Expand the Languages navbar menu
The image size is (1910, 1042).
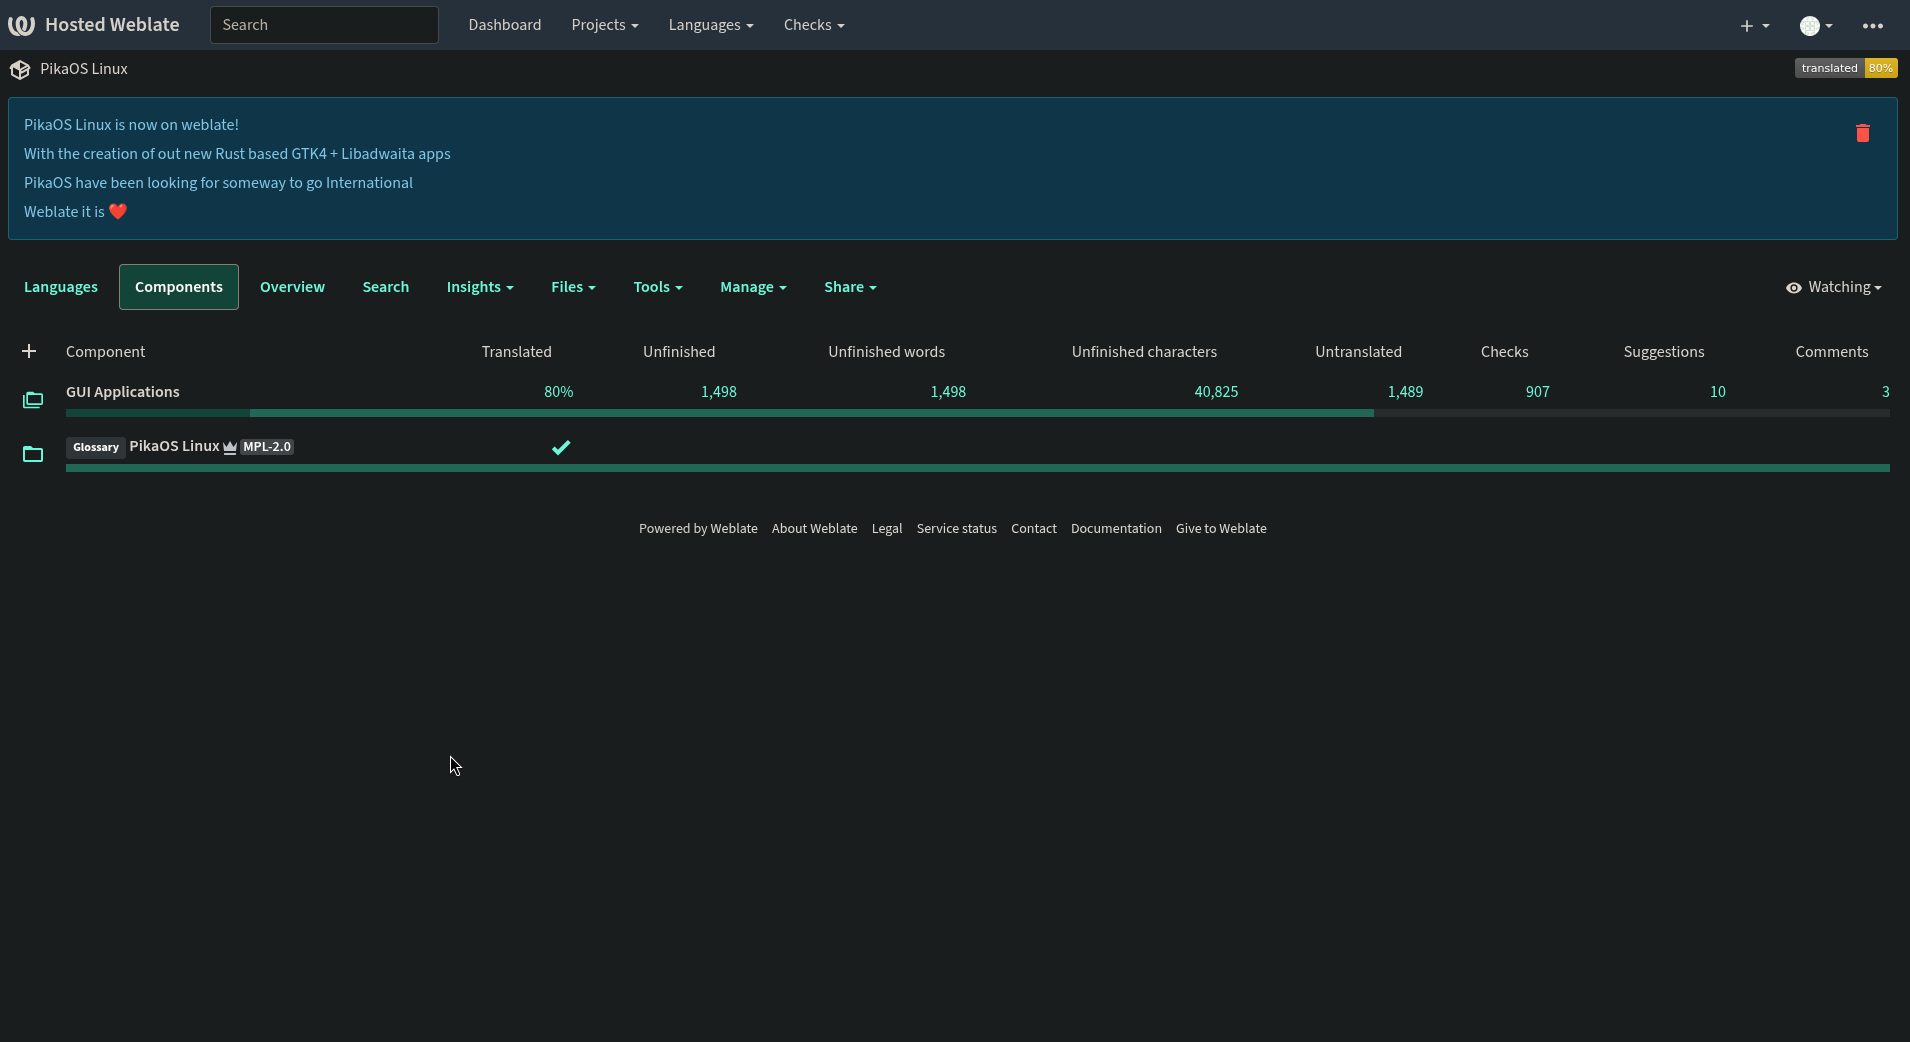711,25
